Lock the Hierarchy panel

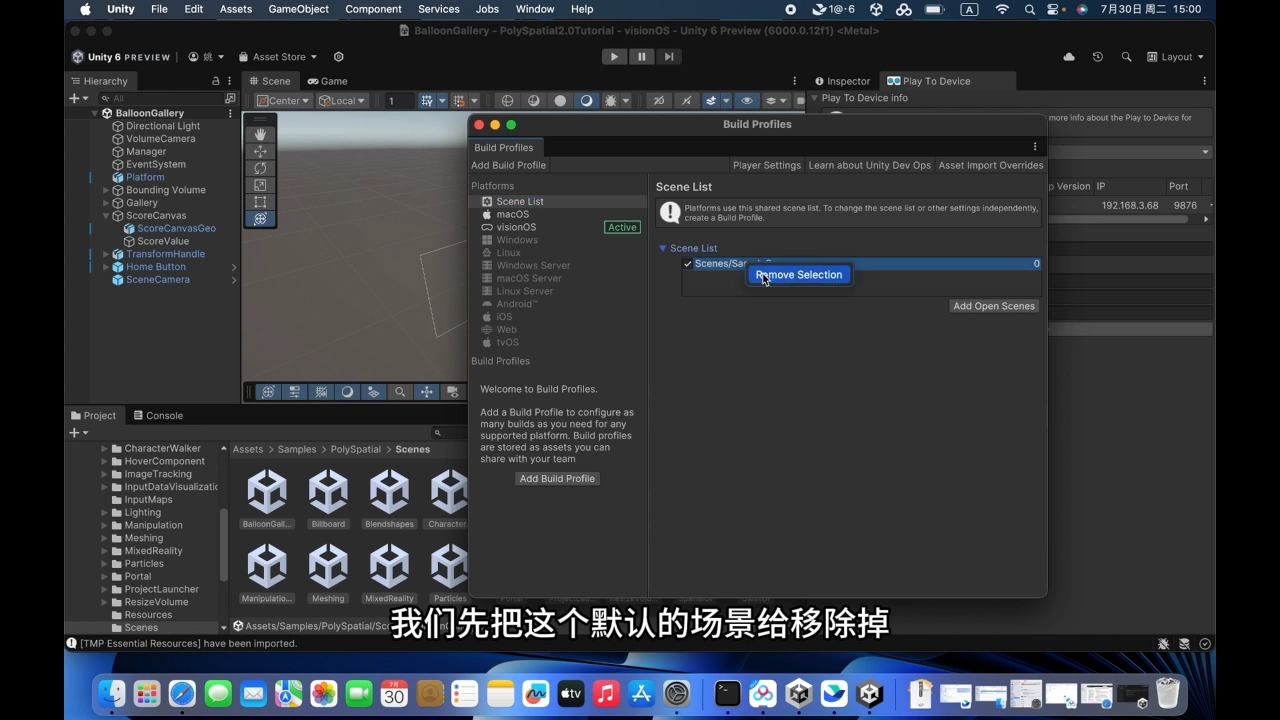pyautogui.click(x=216, y=81)
